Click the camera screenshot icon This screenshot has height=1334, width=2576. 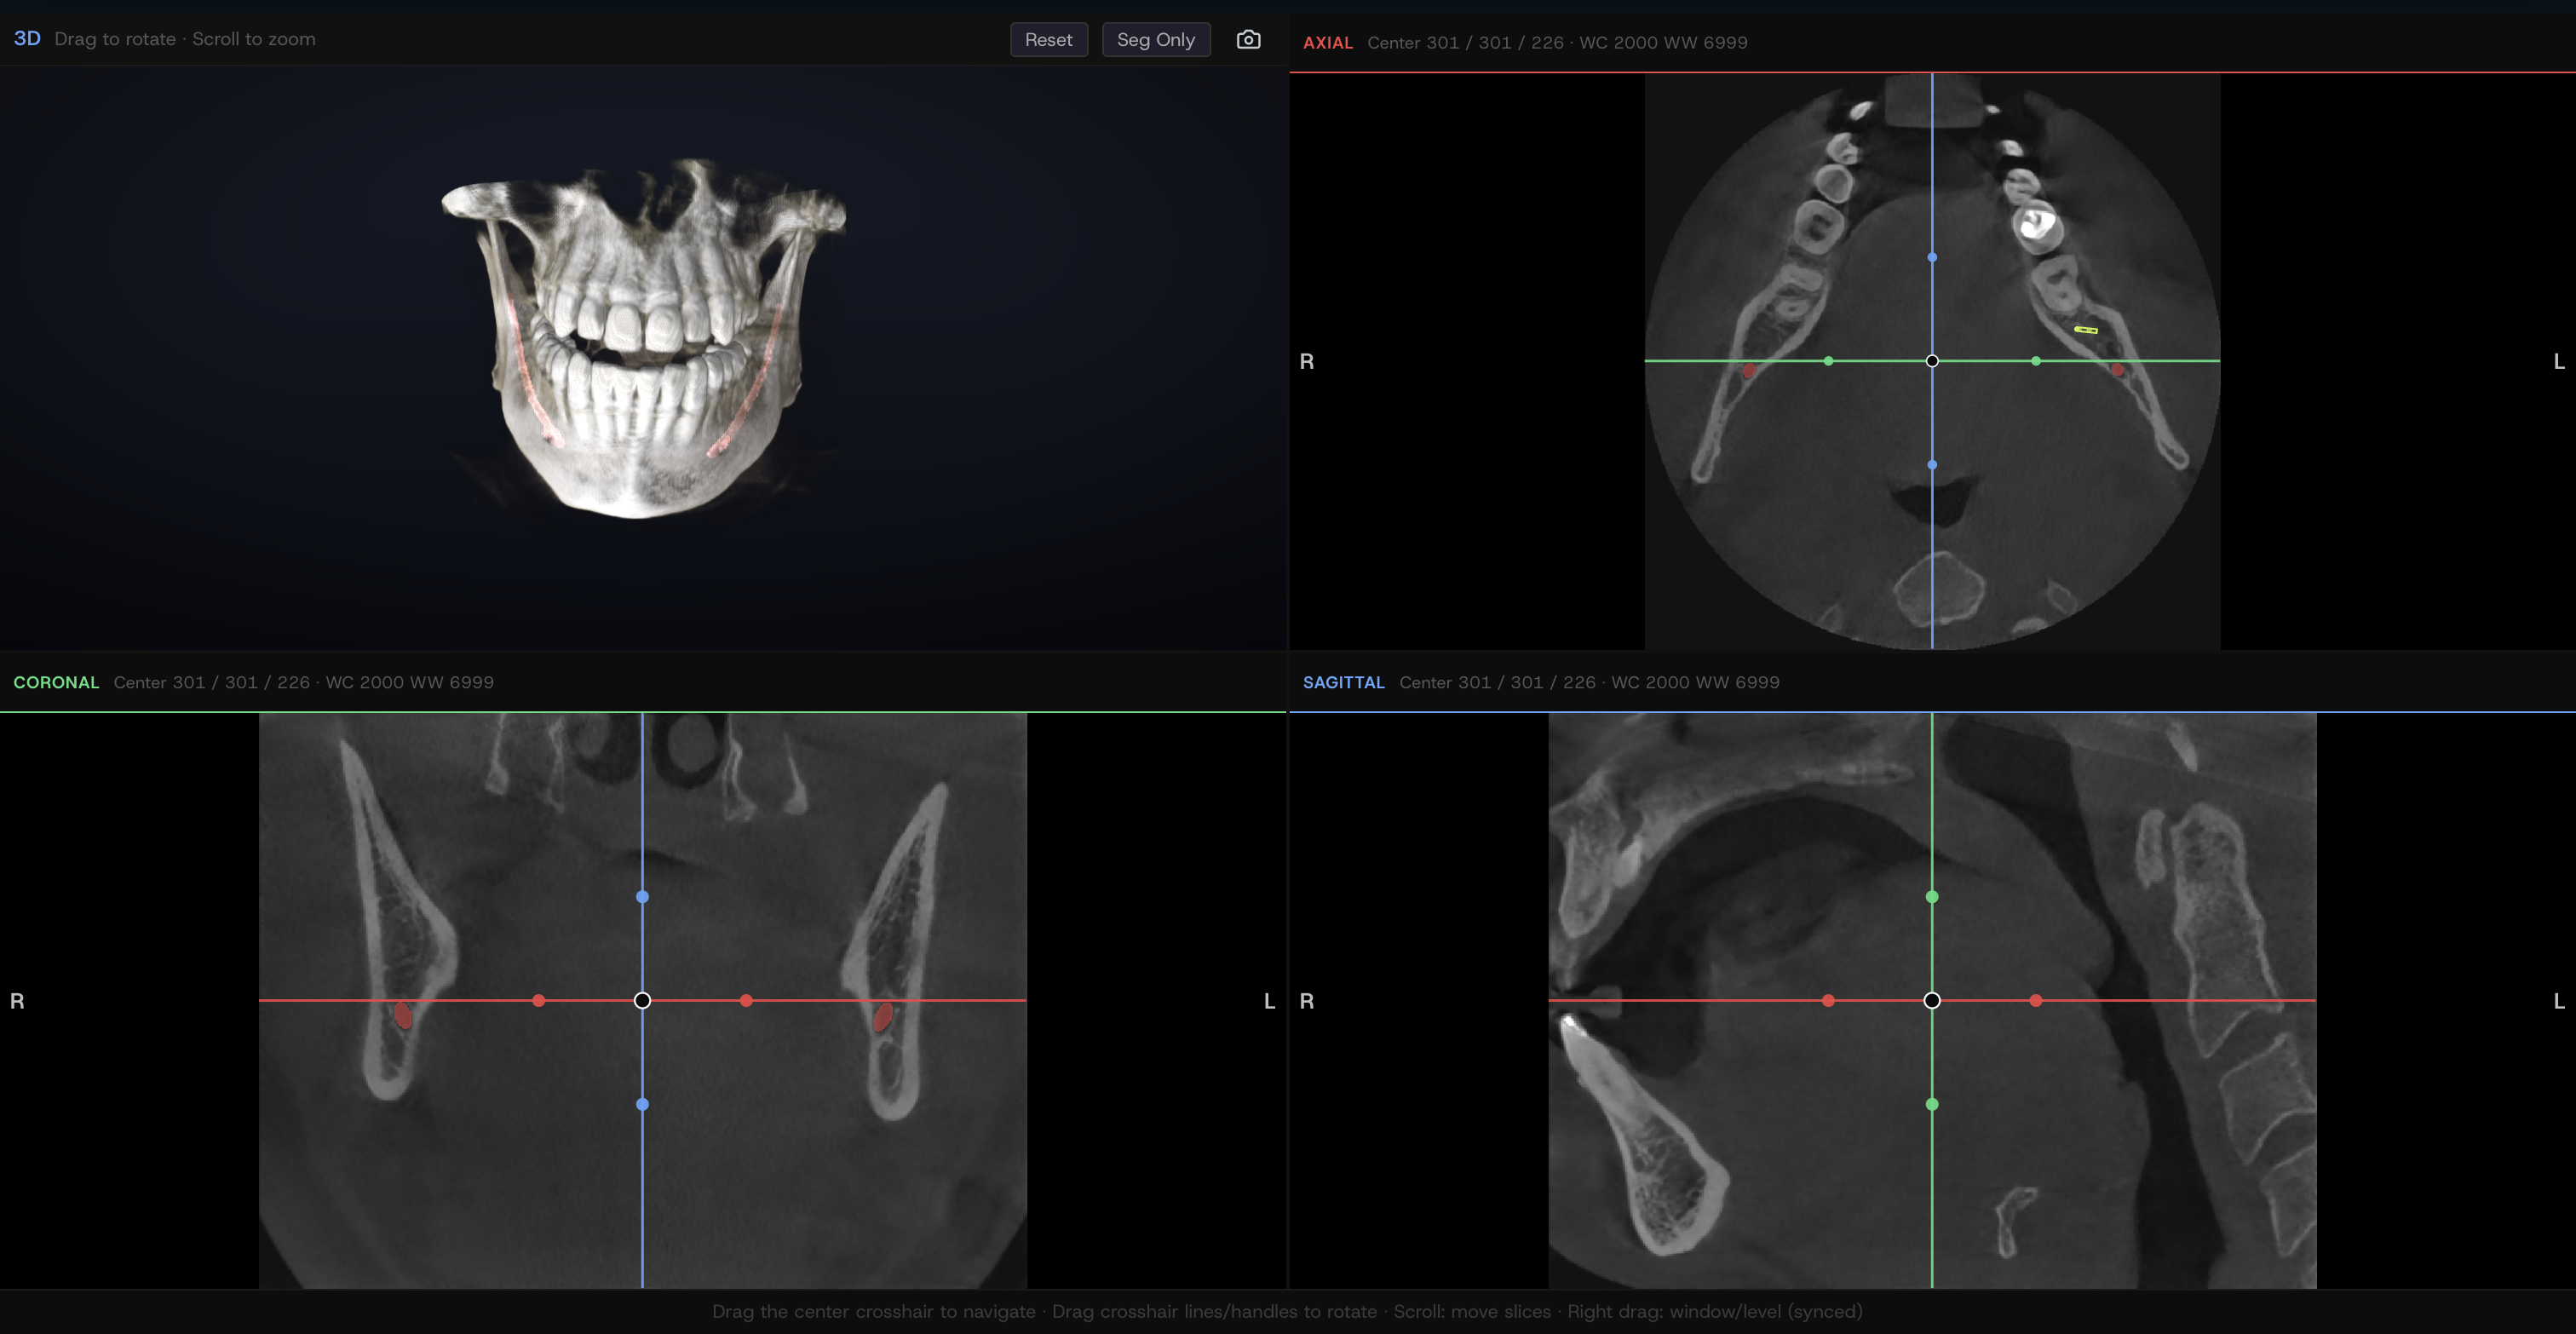coord(1248,39)
